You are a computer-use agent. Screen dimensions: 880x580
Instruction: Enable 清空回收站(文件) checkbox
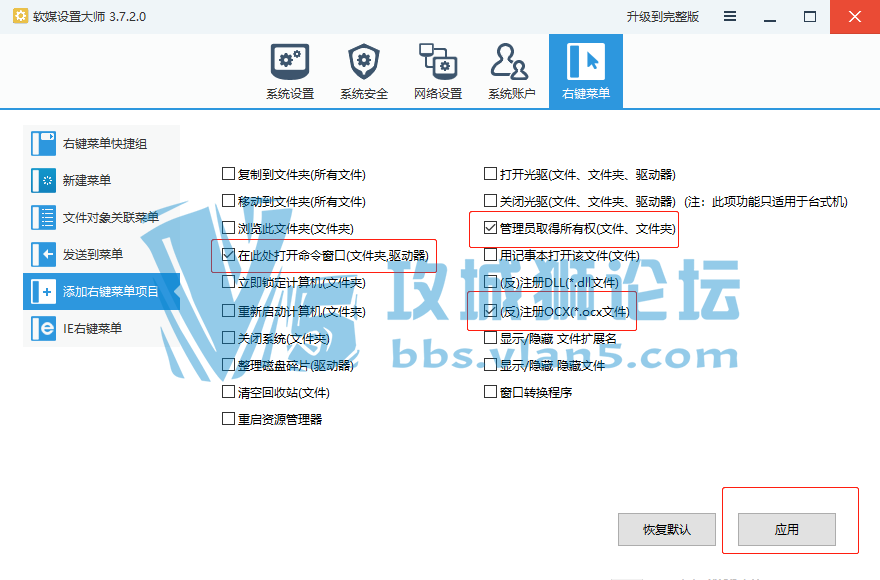tap(228, 391)
